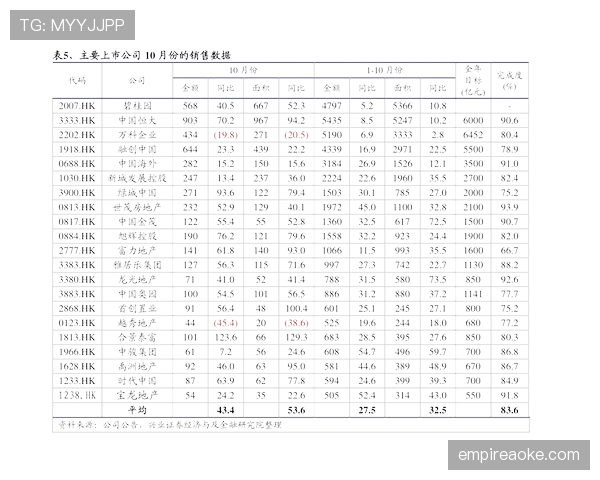Click the 5435 amount in 3333.HK row
This screenshot has height=480, width=600.
coord(331,121)
